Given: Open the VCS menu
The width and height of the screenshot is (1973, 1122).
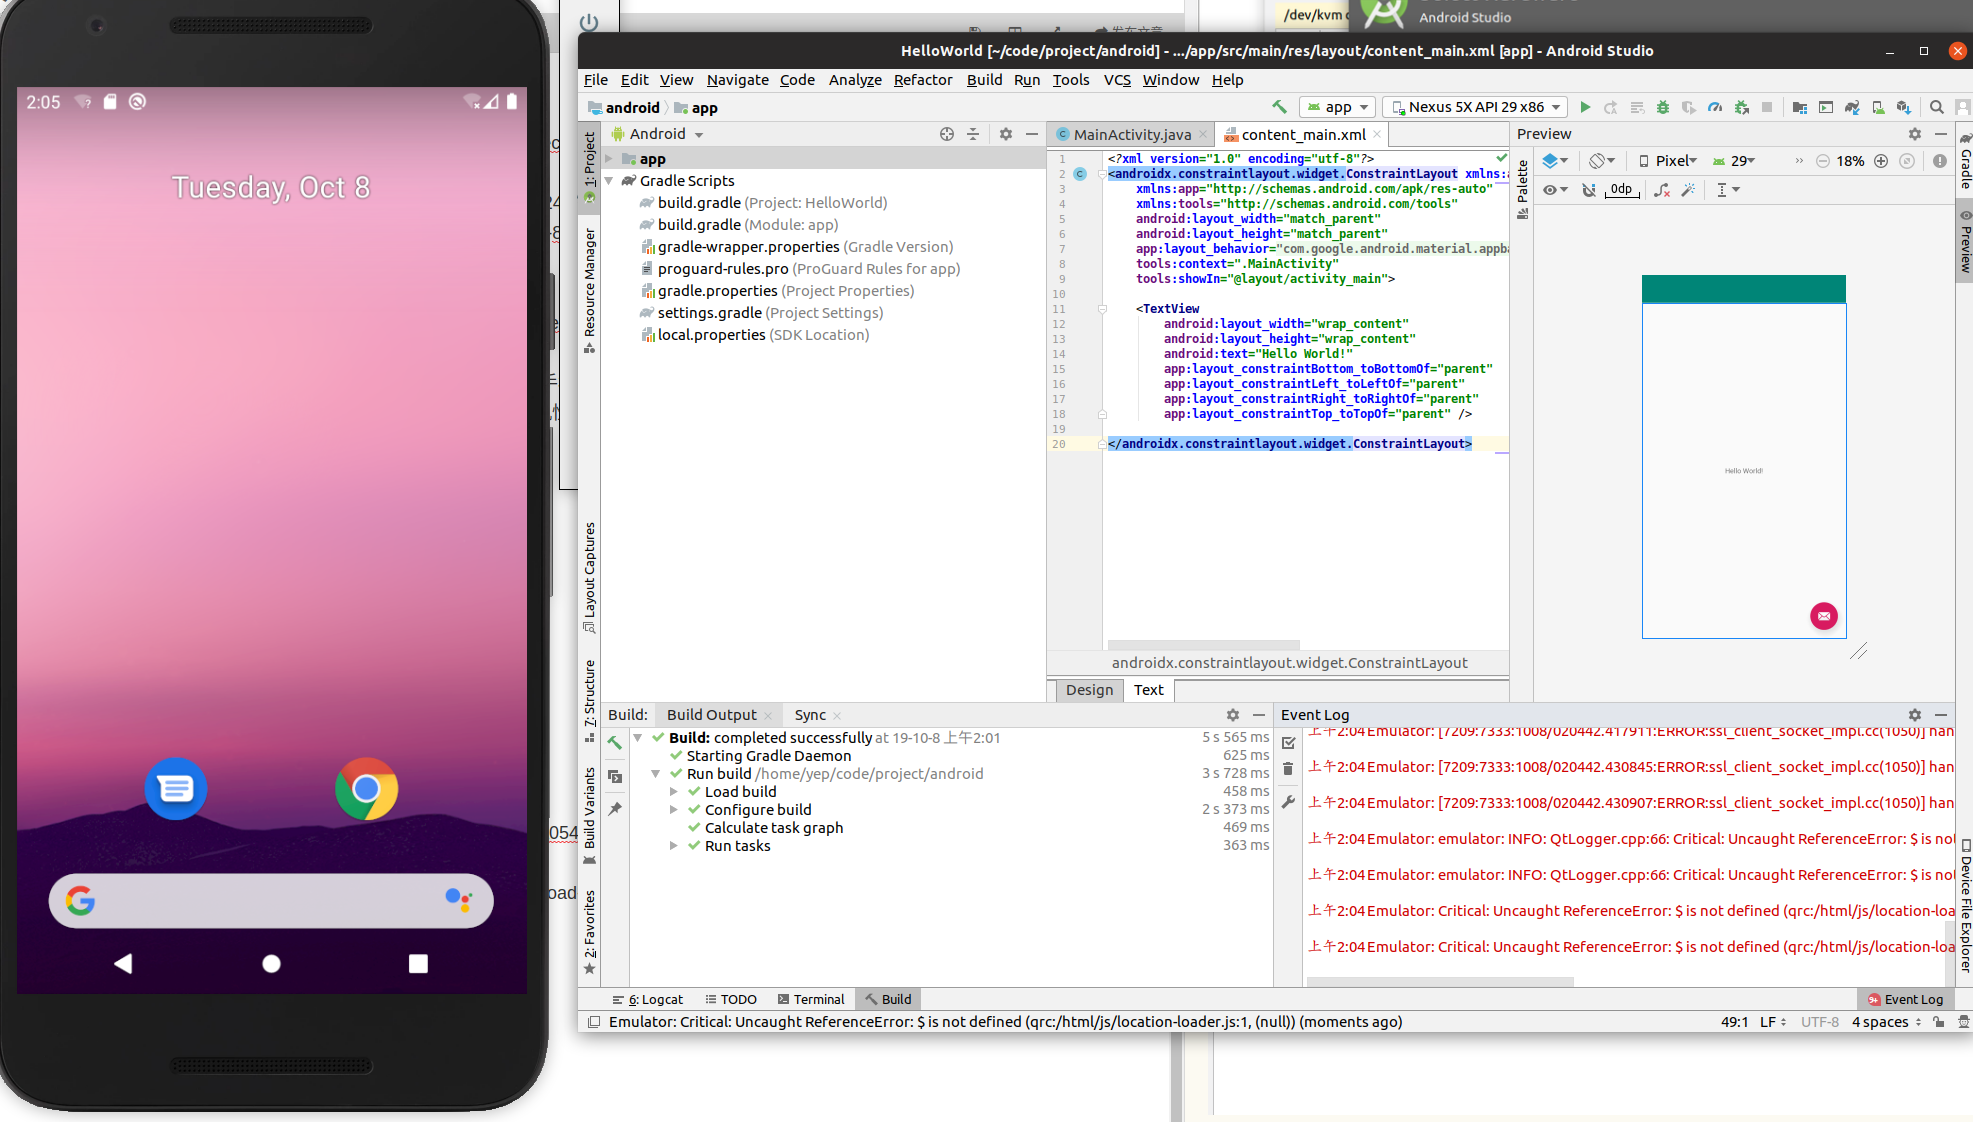Looking at the screenshot, I should coord(1117,80).
